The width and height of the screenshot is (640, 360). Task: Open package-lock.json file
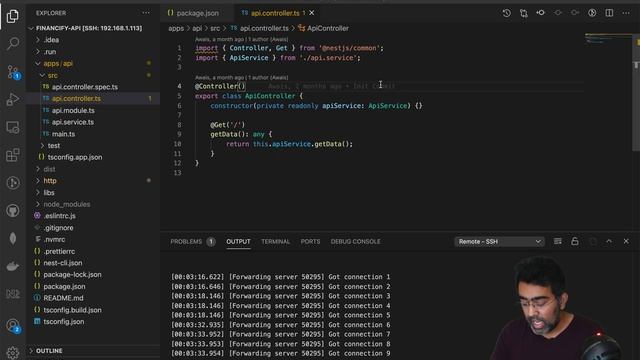(72, 275)
